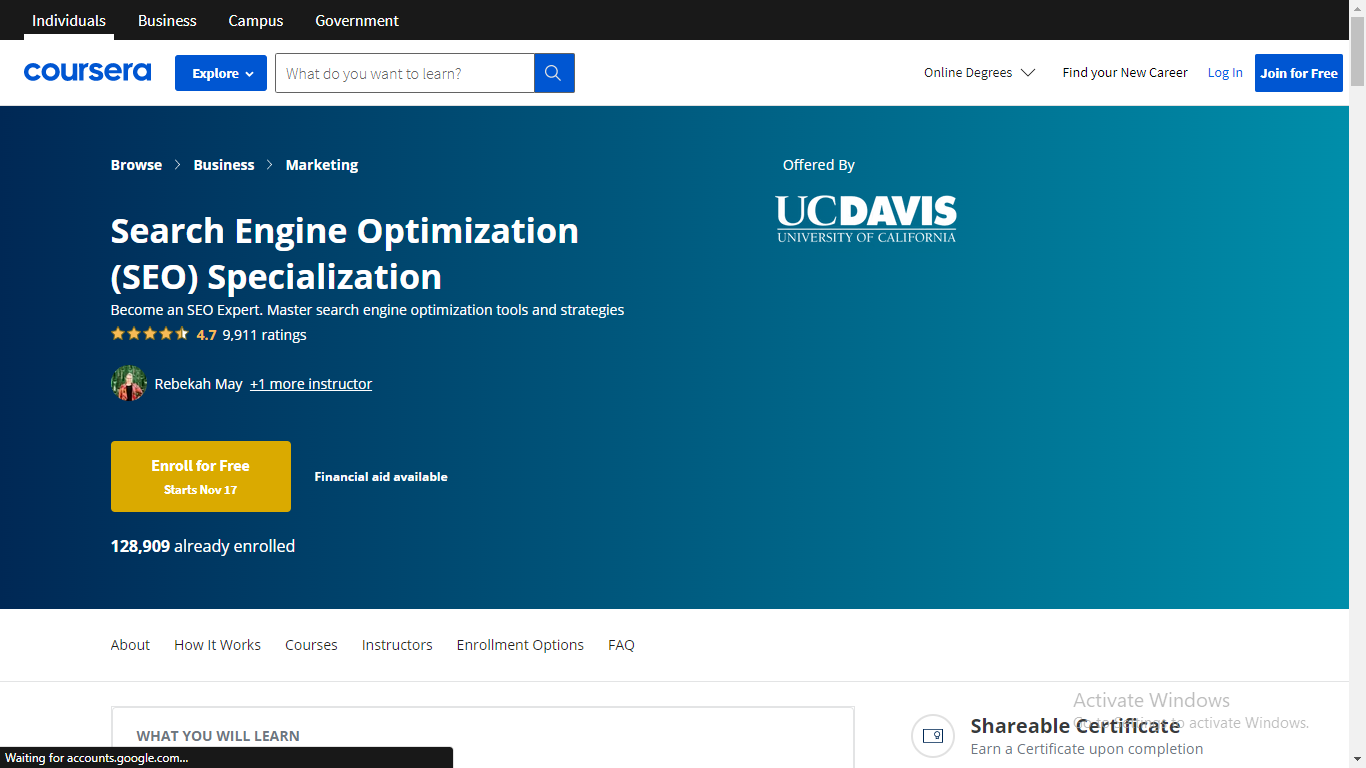Click the 'Become an SEO Expert' subtitle

click(367, 310)
